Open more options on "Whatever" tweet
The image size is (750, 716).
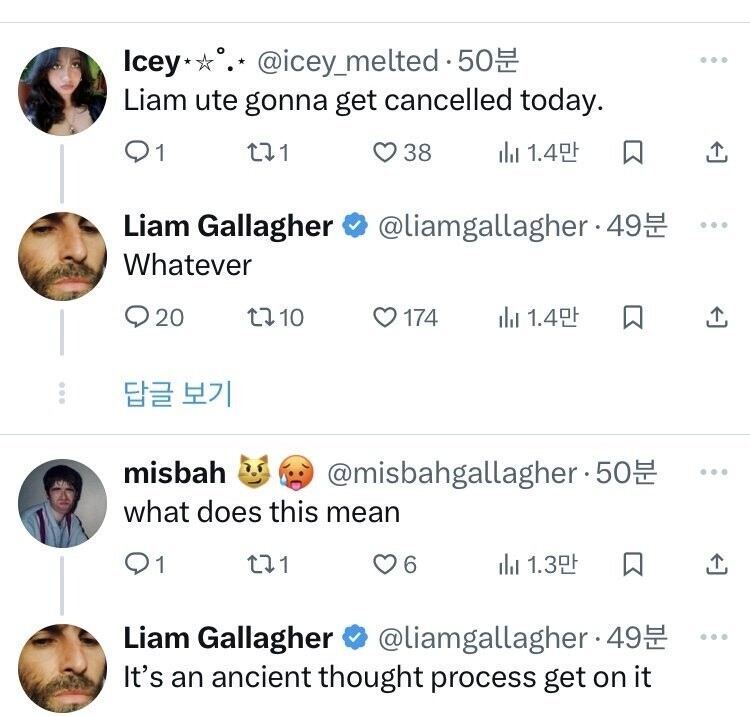click(x=714, y=226)
